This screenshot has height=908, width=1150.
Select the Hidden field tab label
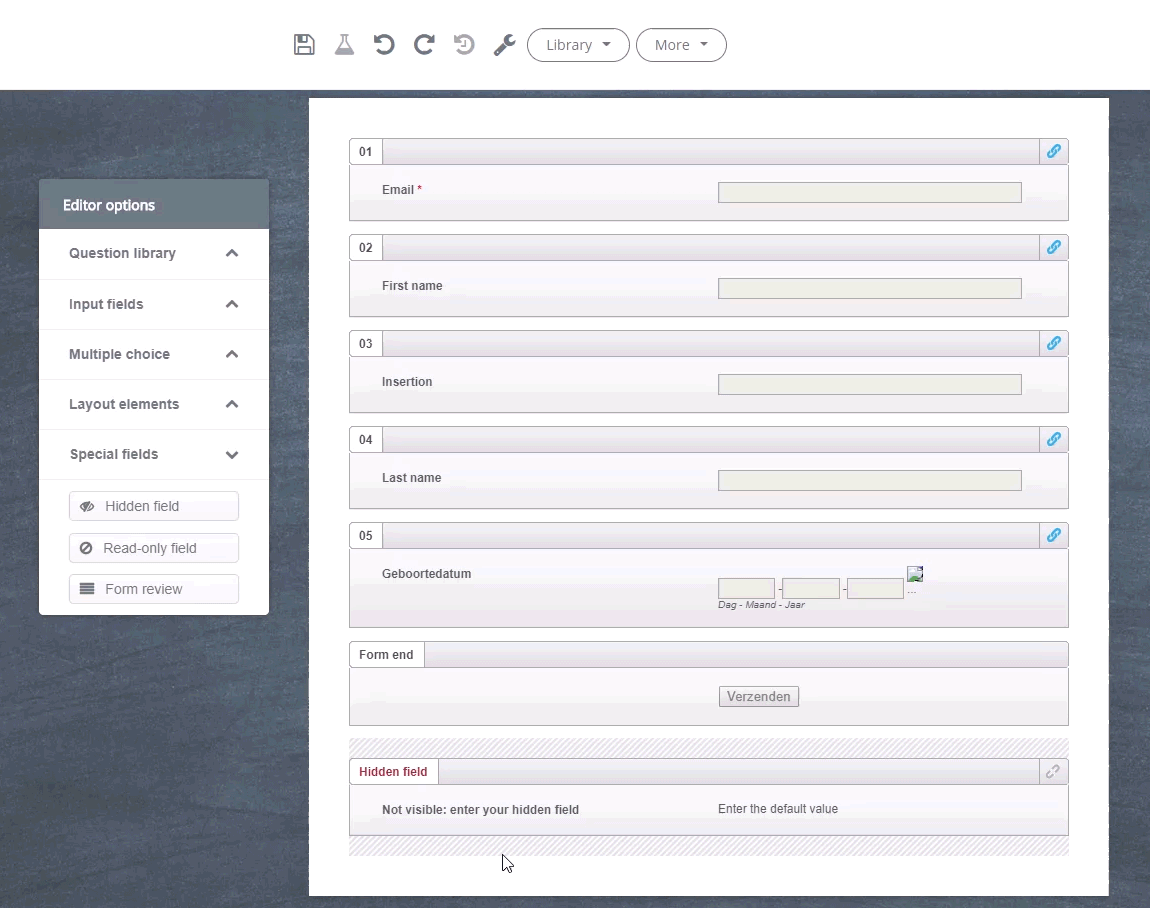[393, 772]
